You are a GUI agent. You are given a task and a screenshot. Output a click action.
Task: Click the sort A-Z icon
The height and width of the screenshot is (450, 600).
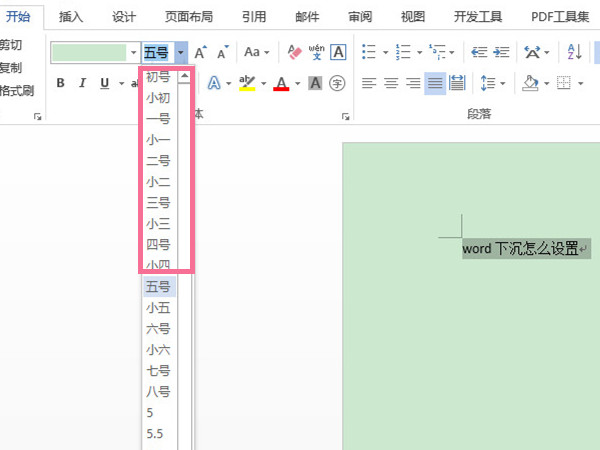(574, 52)
